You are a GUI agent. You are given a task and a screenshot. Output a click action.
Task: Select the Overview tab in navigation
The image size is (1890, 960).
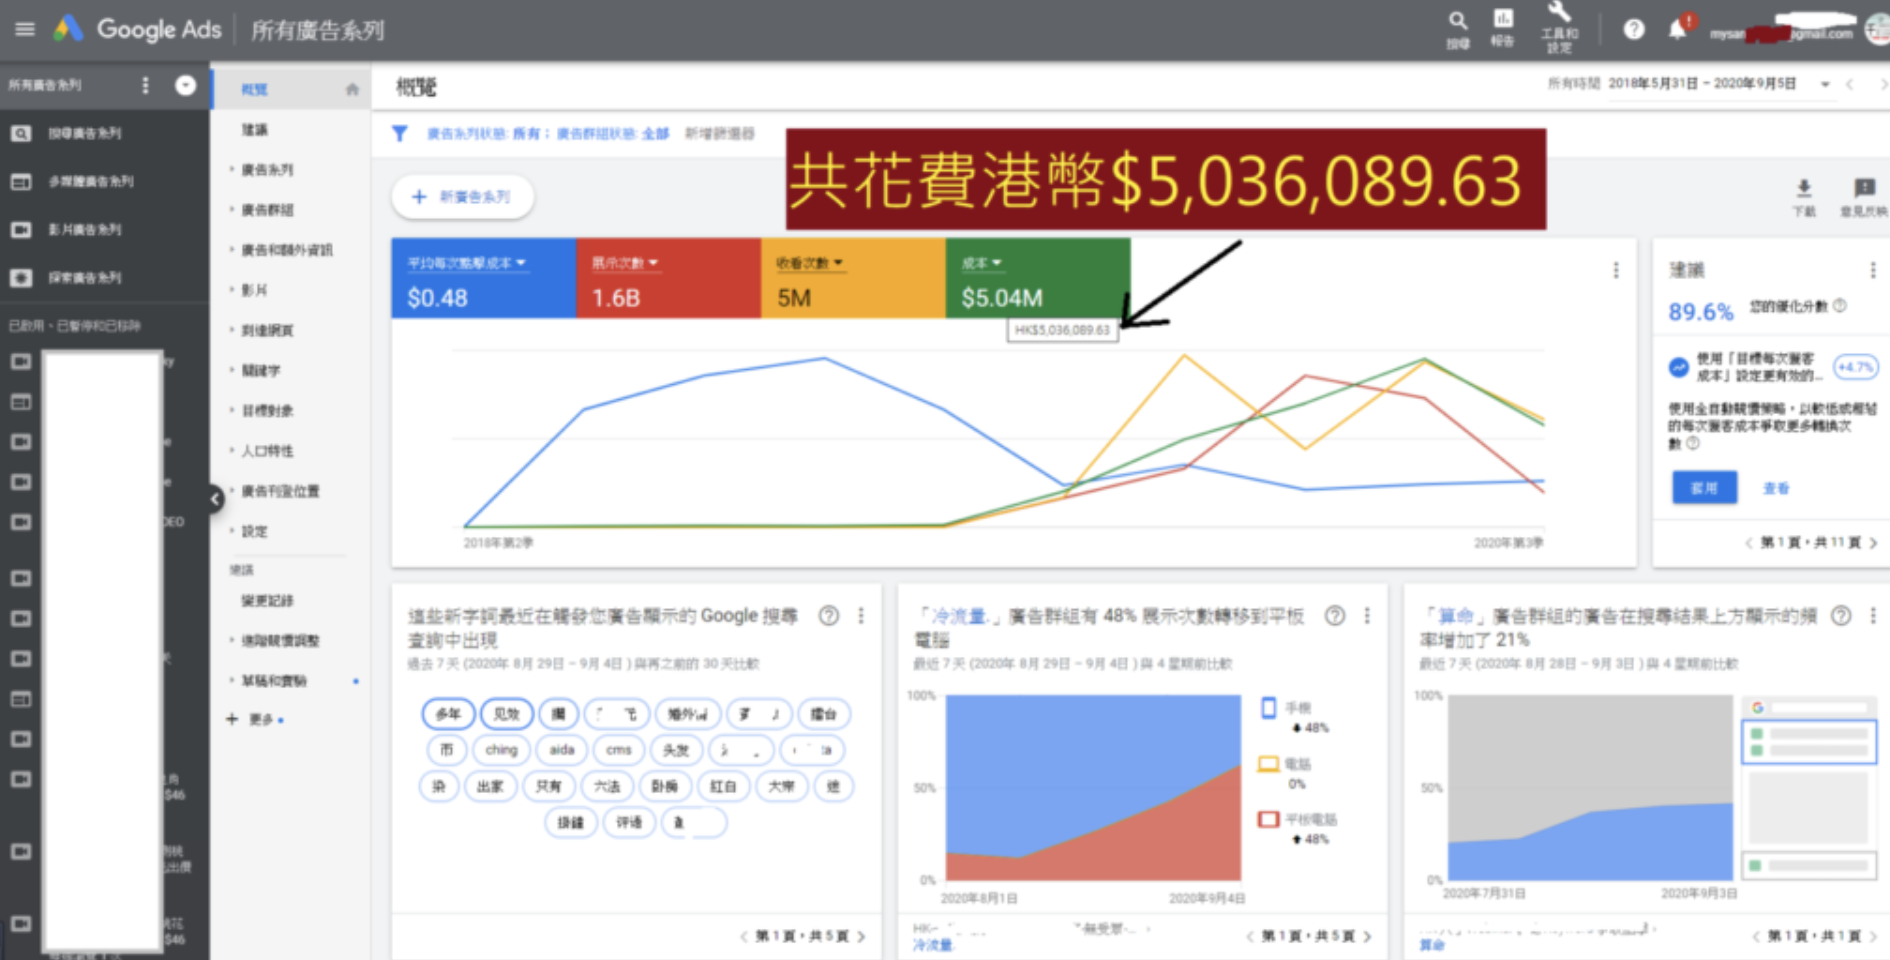[255, 89]
